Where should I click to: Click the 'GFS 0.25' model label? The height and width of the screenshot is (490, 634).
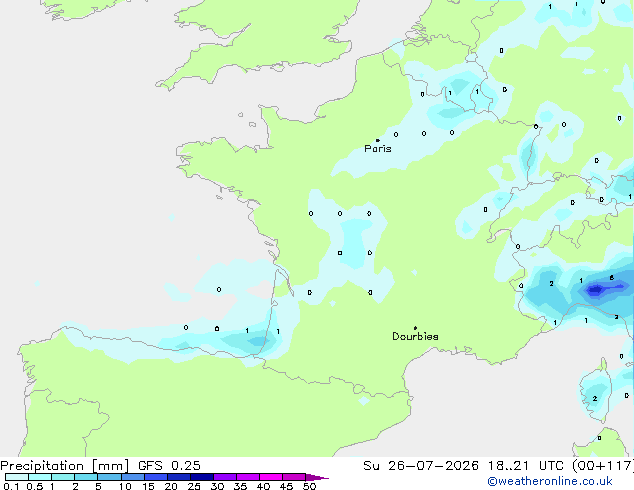(x=169, y=466)
